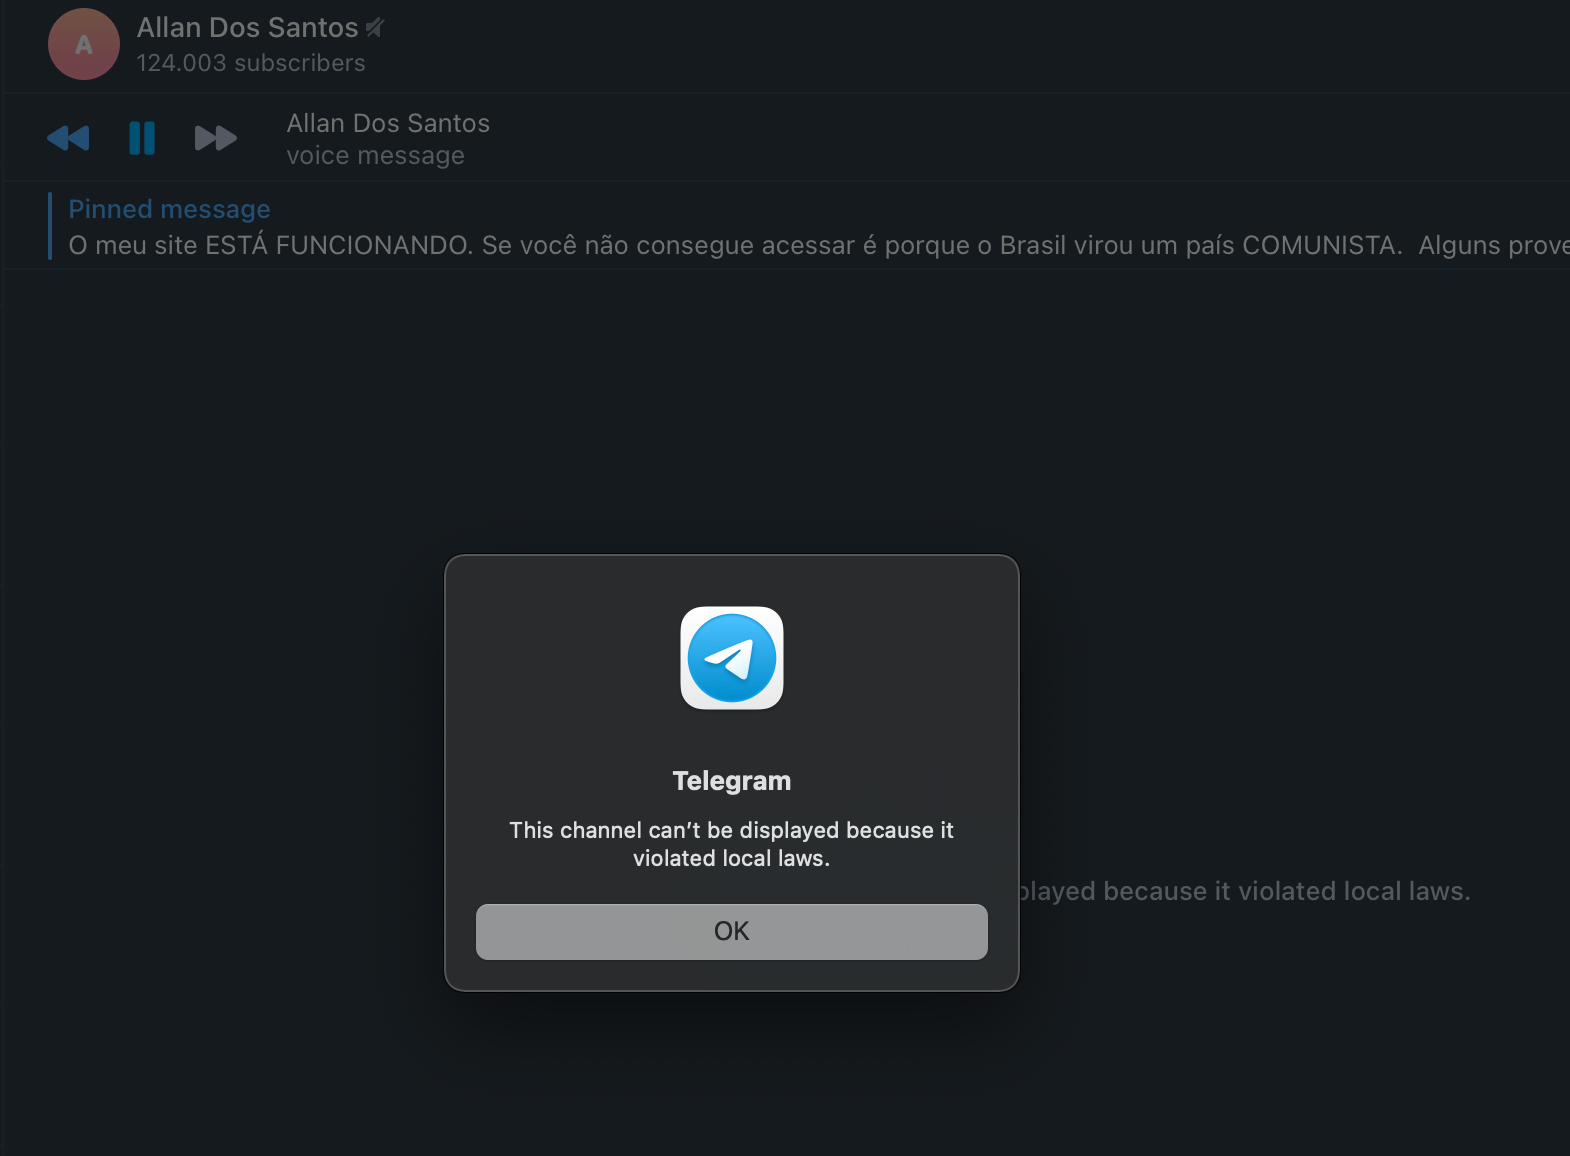Skip to the previous voice message

pyautogui.click(x=68, y=138)
